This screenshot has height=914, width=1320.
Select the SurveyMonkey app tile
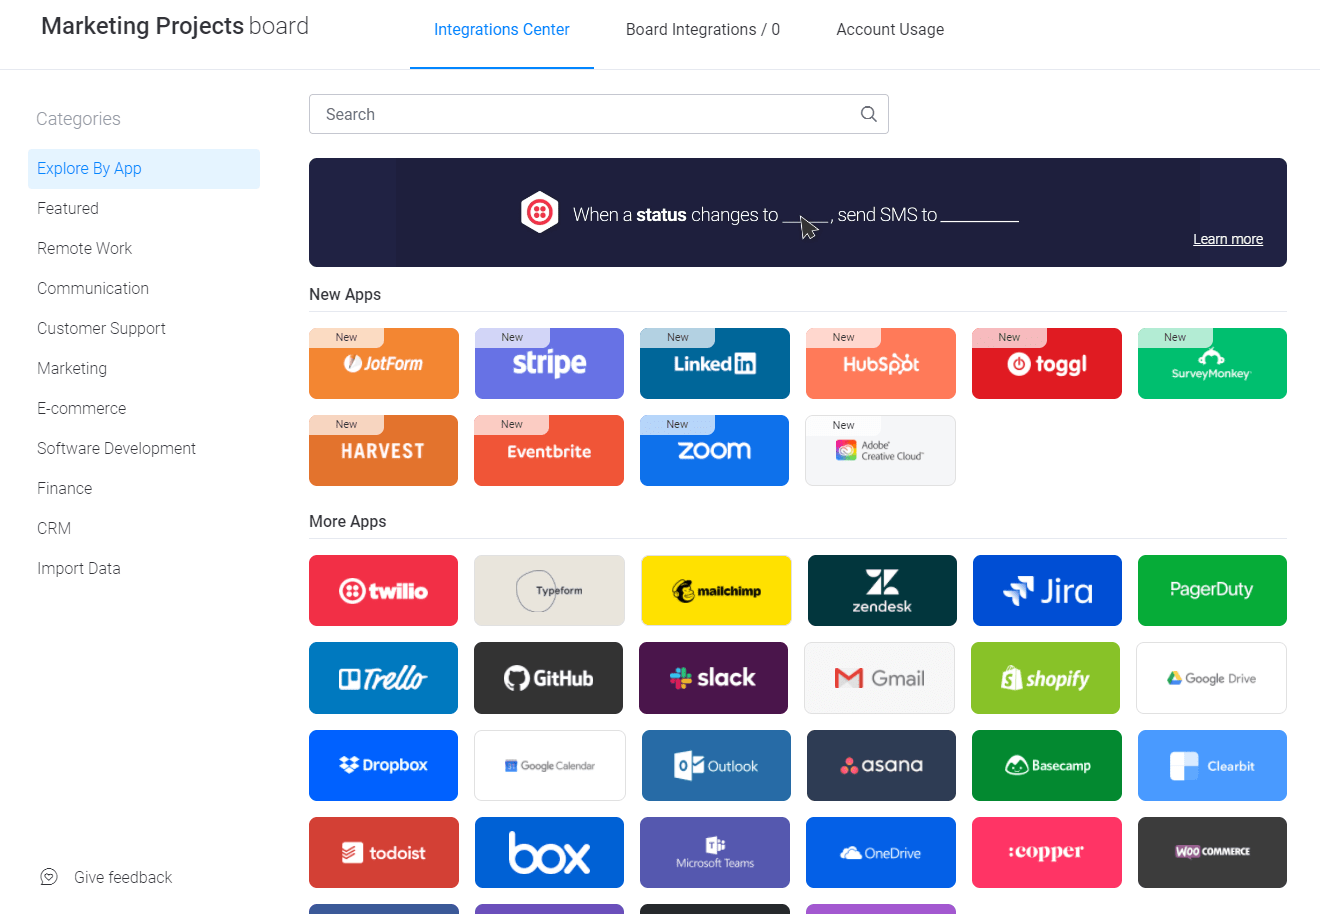click(x=1212, y=363)
